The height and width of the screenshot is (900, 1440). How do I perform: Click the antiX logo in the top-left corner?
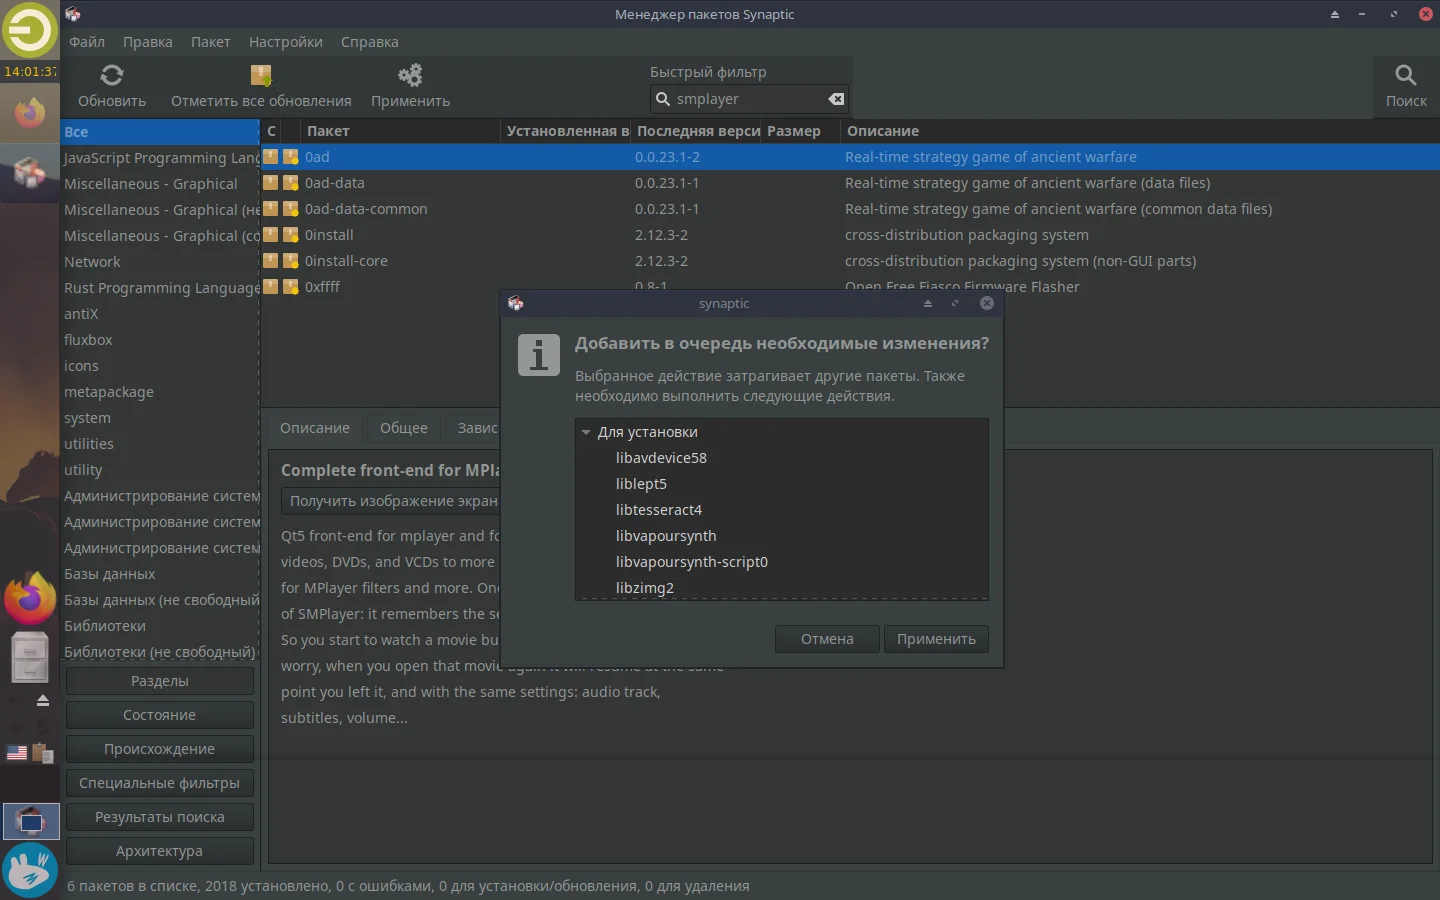30,32
